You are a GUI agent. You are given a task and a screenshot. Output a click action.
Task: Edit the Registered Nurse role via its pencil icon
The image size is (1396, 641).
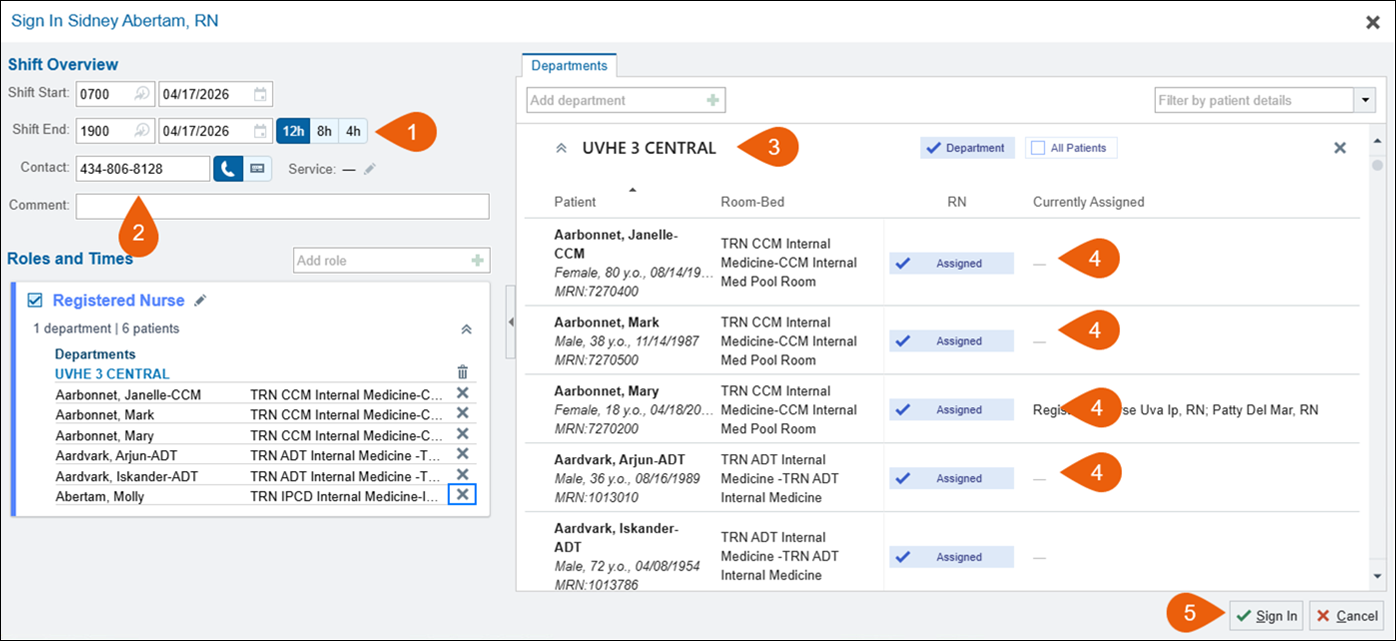coord(201,300)
